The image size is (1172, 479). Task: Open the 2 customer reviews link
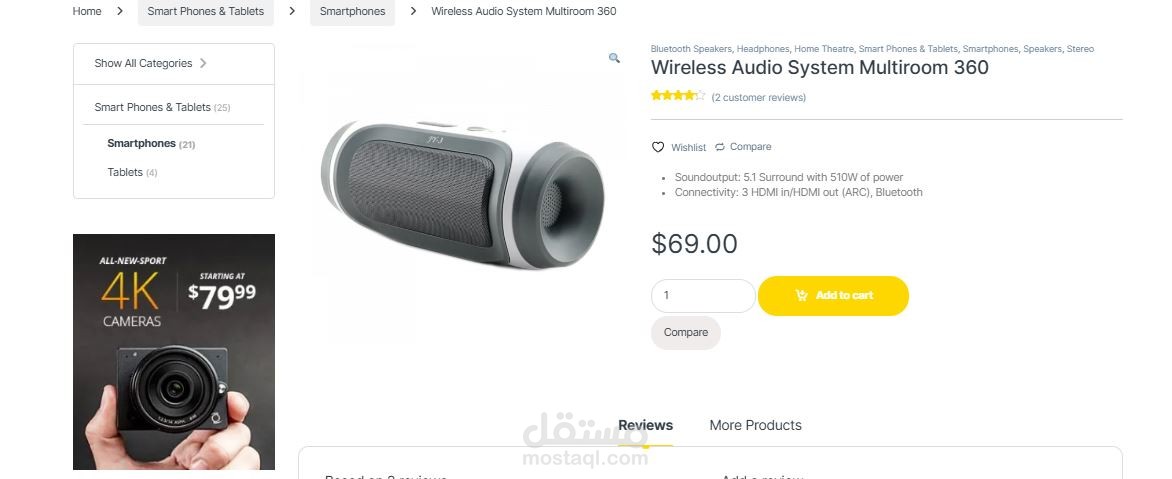click(x=759, y=98)
